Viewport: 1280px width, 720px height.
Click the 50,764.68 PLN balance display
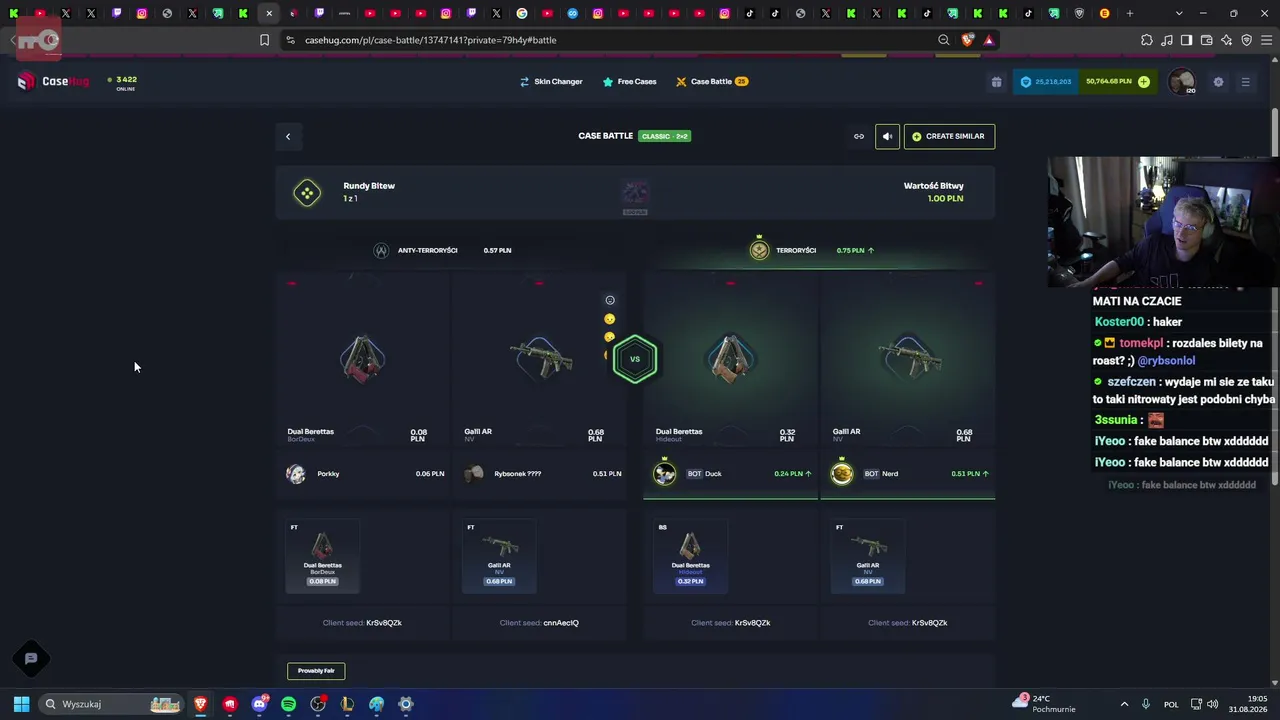[x=1109, y=82]
